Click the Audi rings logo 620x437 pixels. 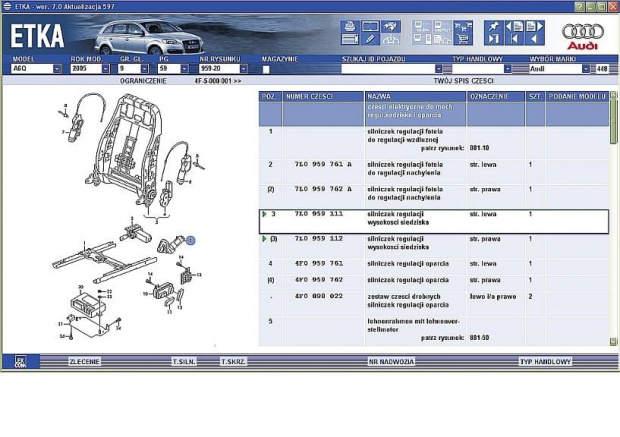point(583,32)
